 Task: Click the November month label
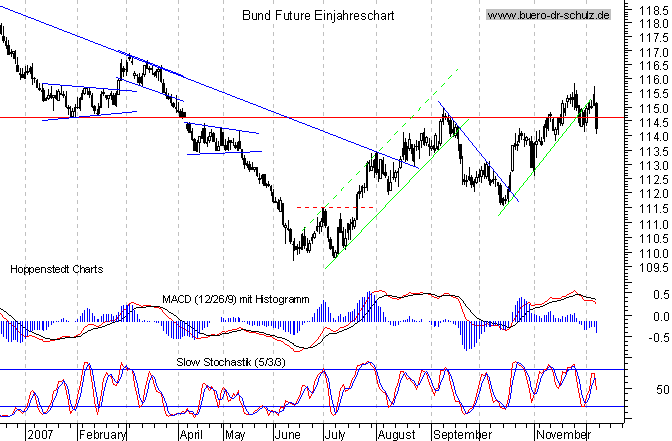[x=555, y=435]
